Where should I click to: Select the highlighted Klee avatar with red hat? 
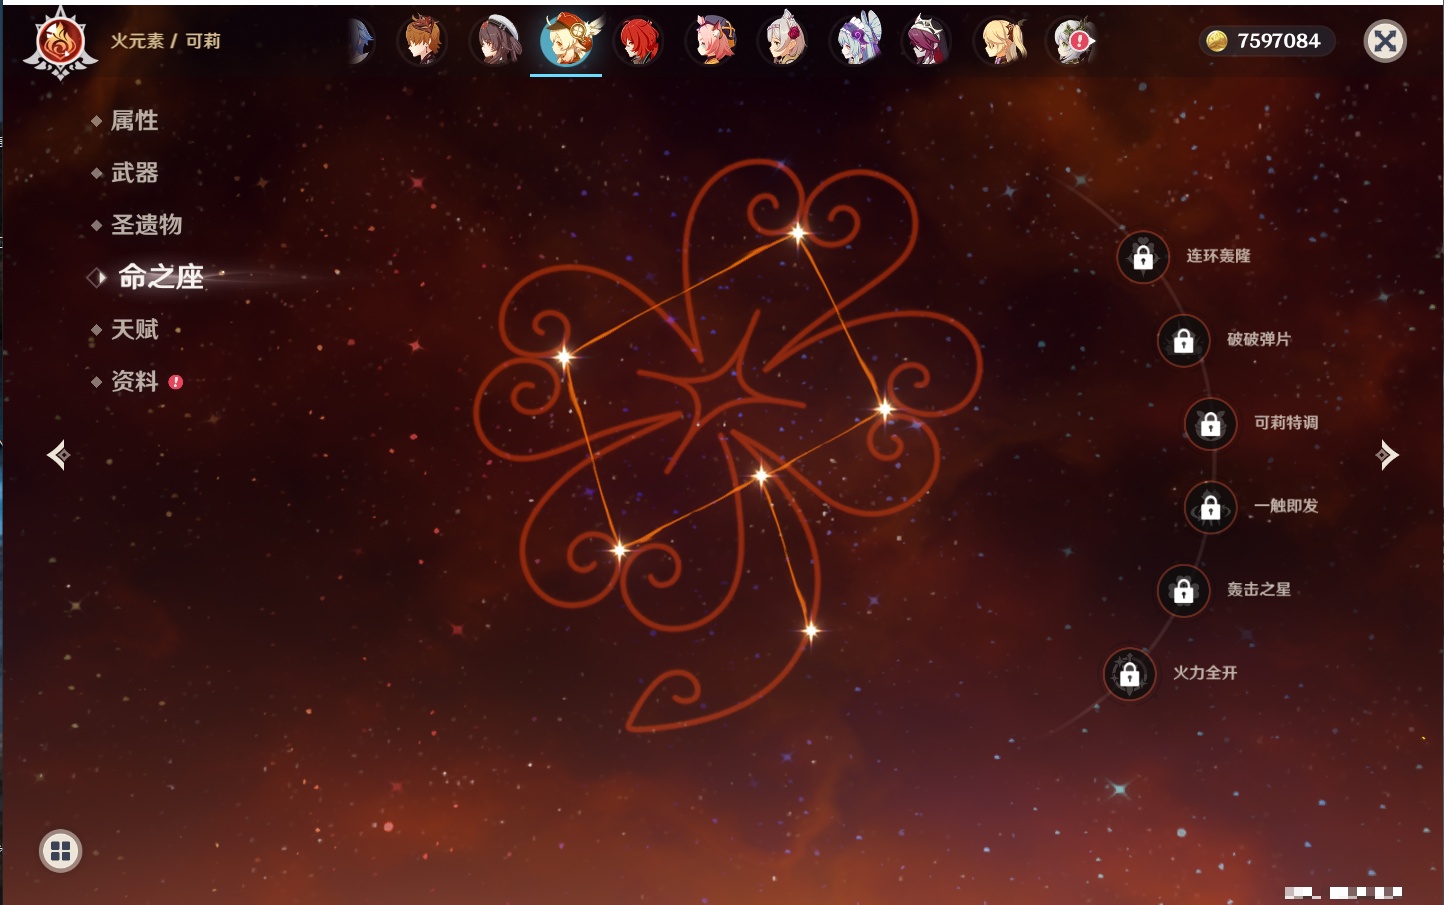[567, 41]
